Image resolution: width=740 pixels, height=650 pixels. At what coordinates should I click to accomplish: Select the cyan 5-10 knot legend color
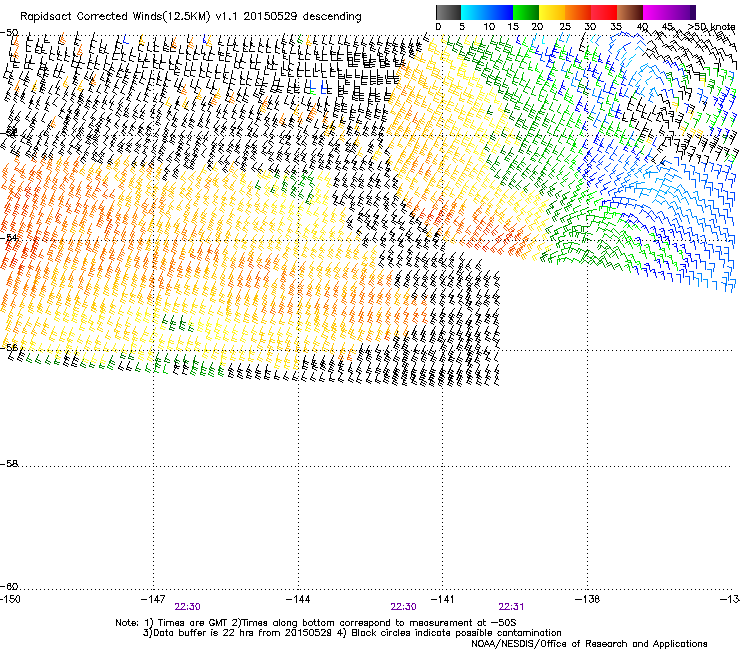(474, 12)
